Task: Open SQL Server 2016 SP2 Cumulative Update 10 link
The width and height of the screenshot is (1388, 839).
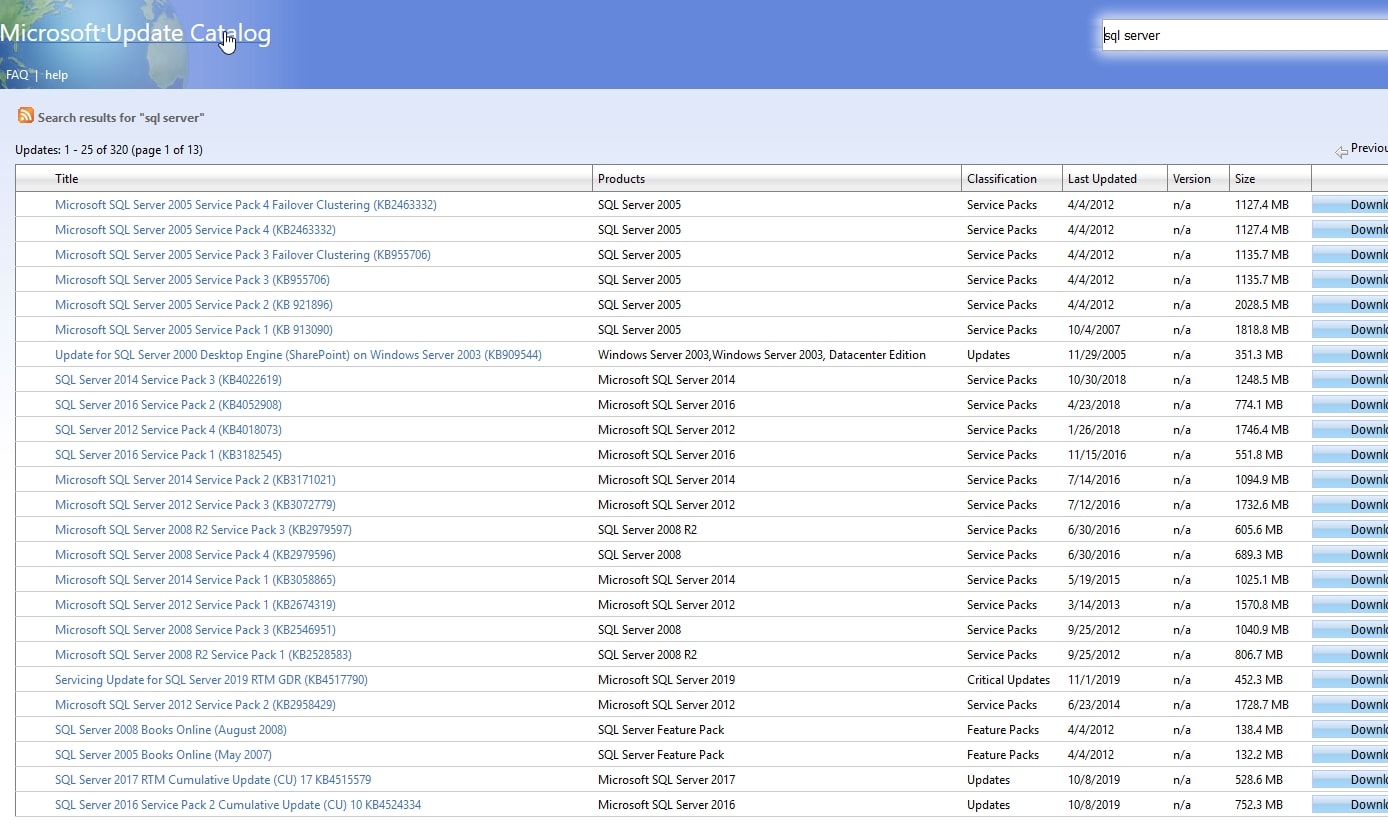Action: click(238, 805)
